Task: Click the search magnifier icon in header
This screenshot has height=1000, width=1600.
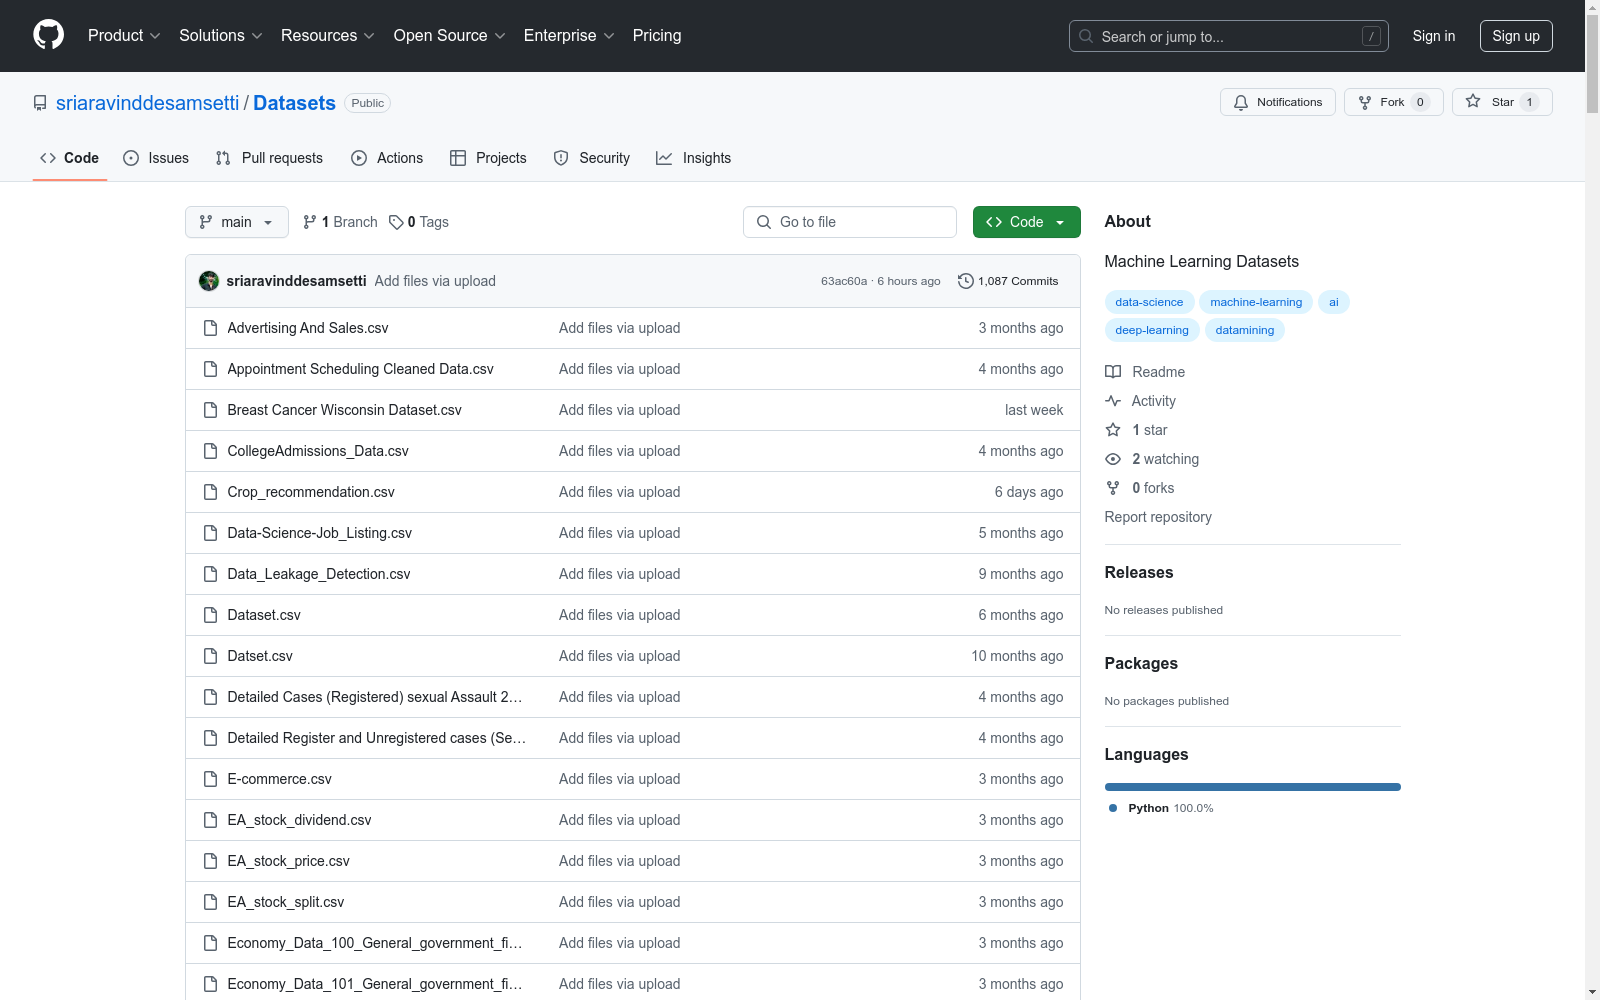Action: [1086, 36]
